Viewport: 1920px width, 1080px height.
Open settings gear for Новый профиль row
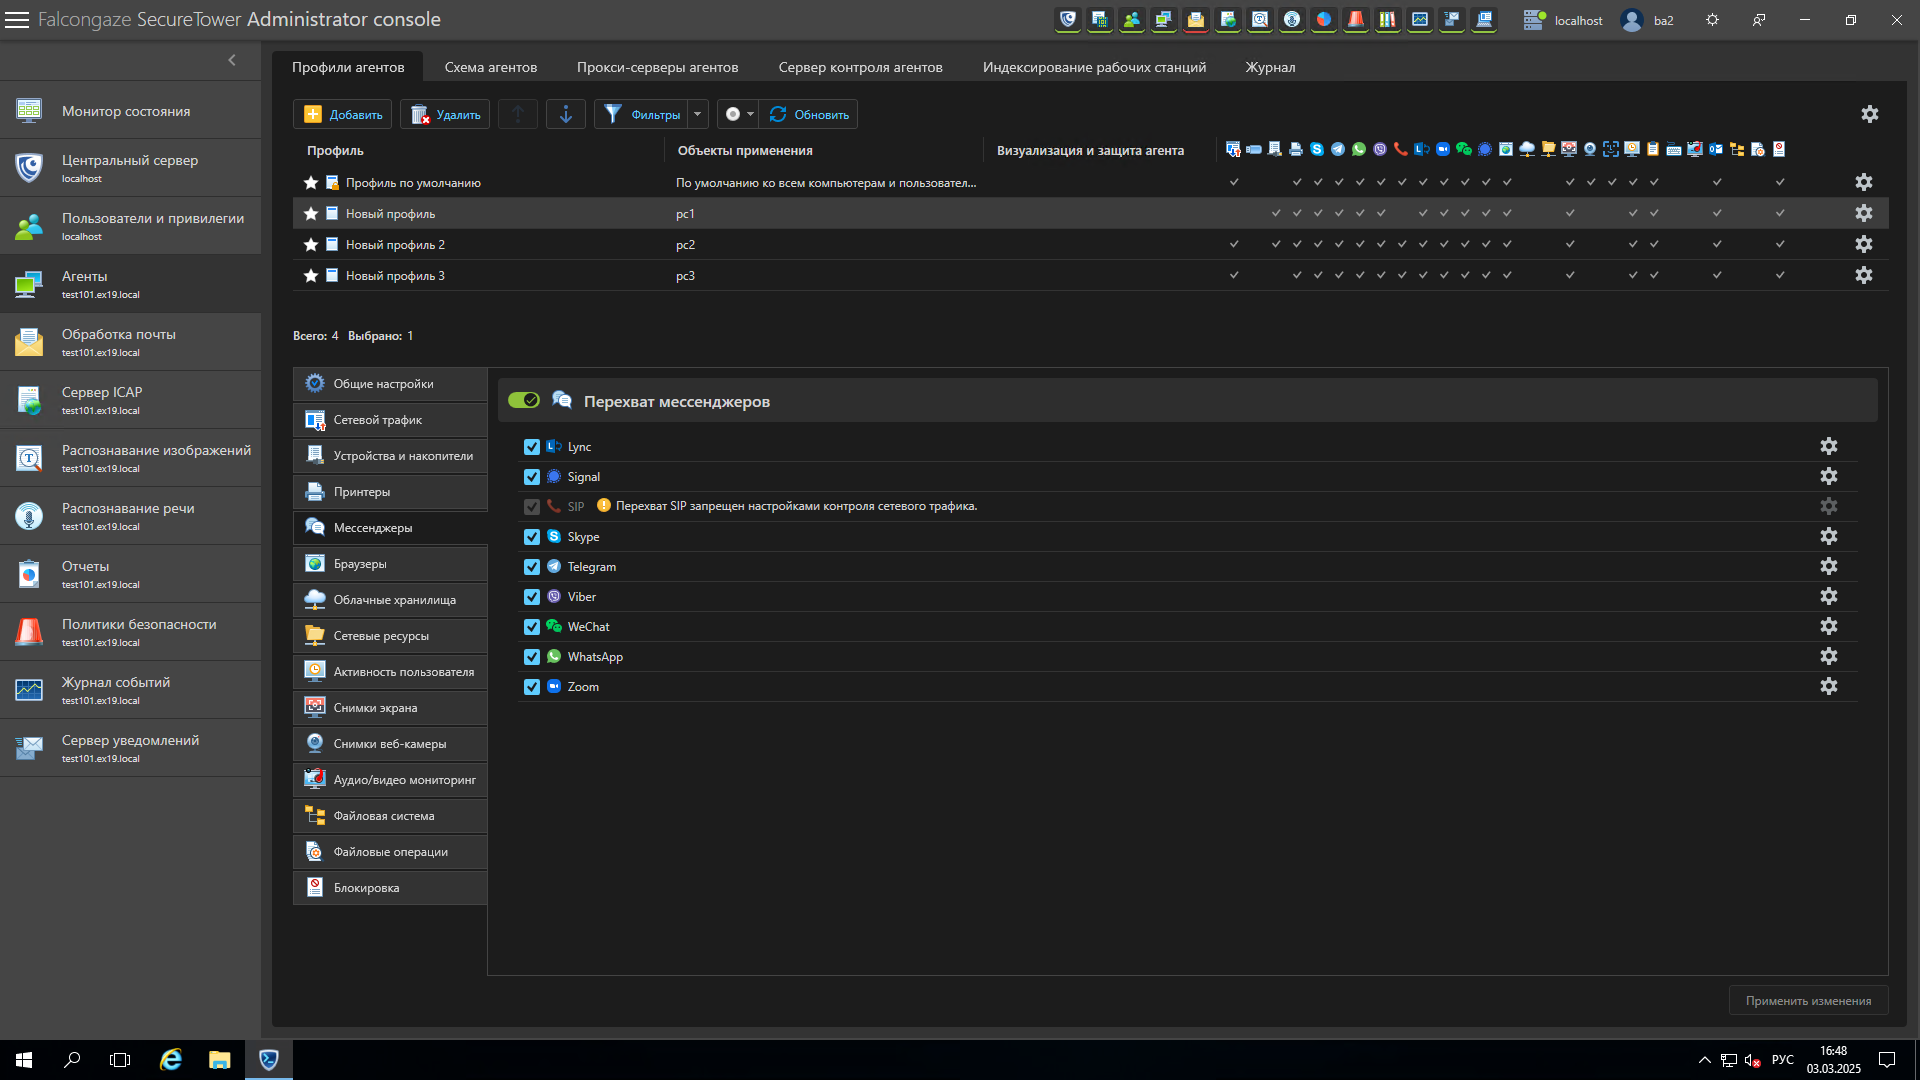click(x=1864, y=213)
